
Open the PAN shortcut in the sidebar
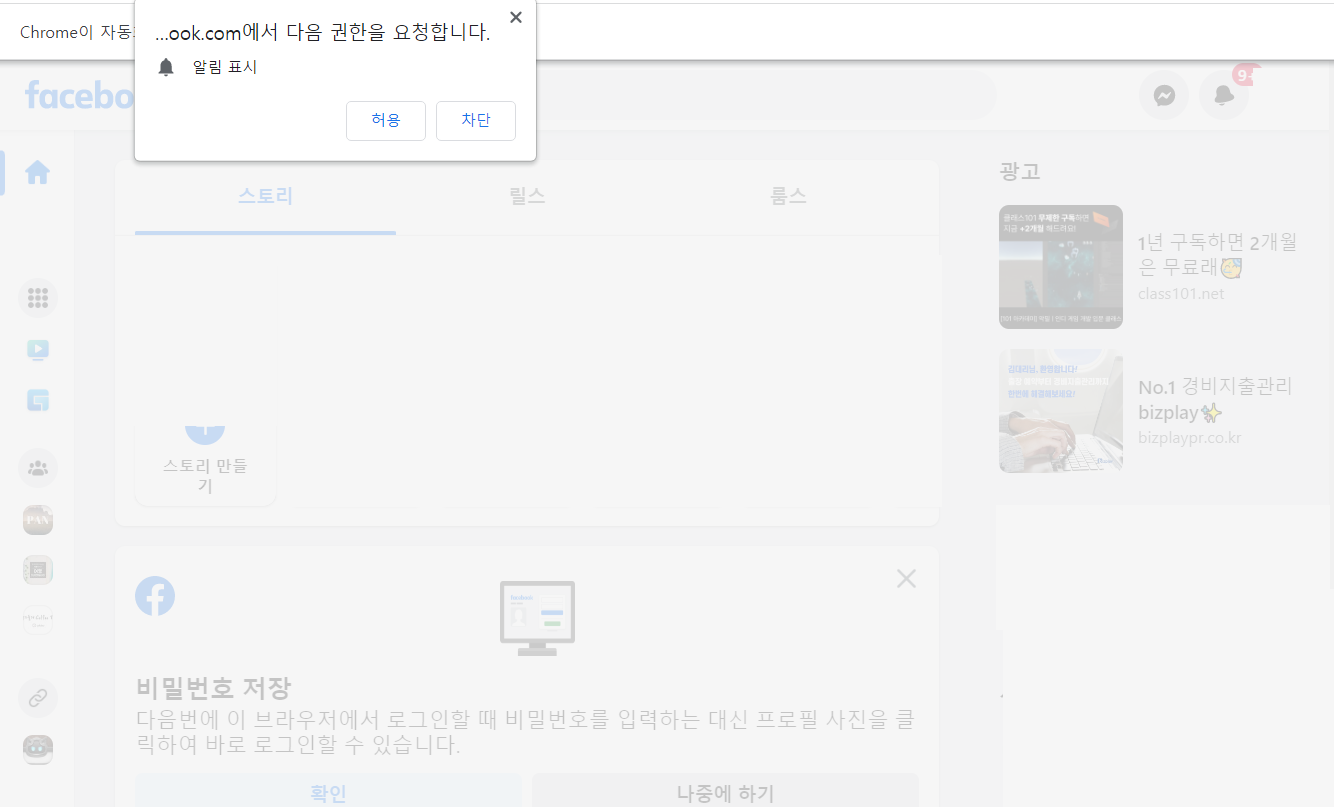[38, 520]
